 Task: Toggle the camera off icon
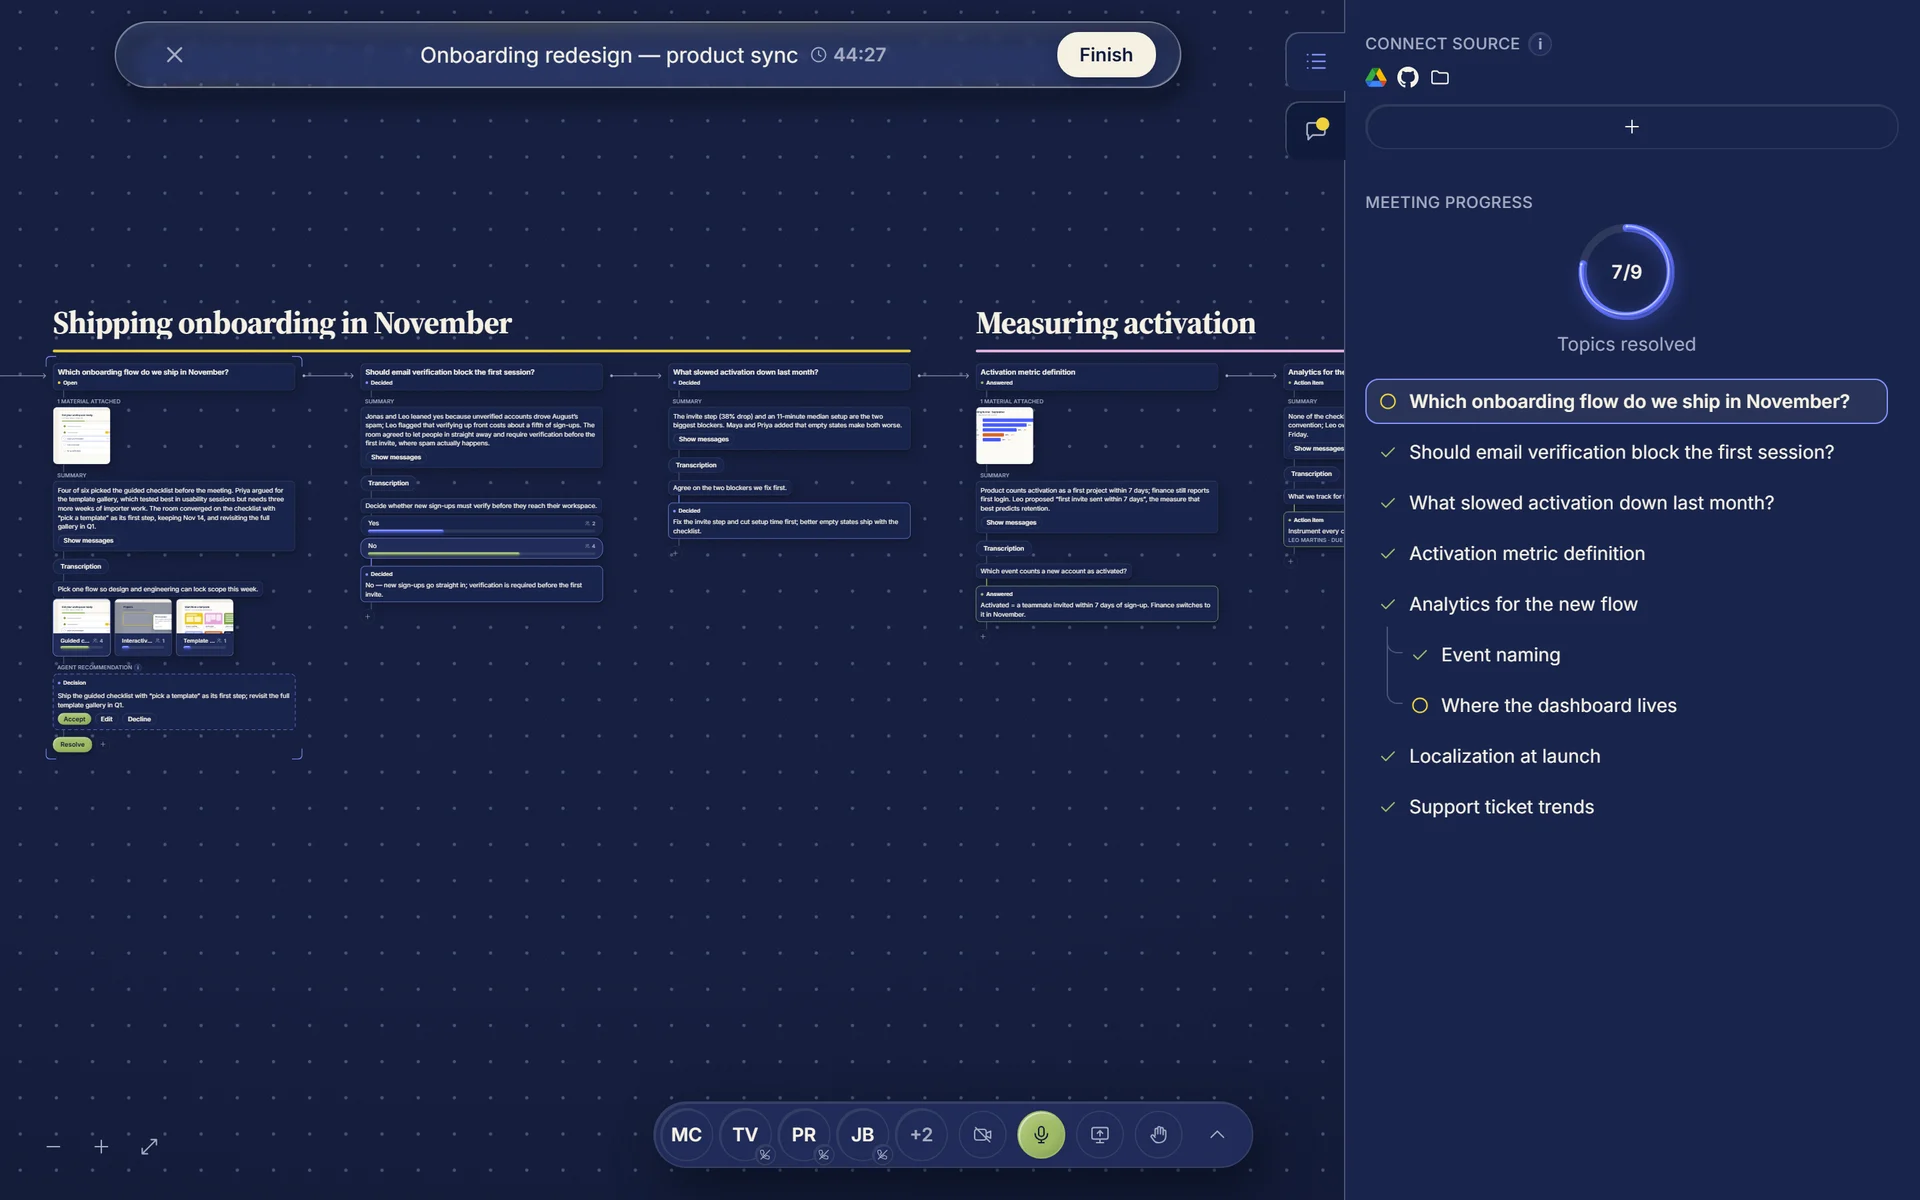[x=983, y=1135]
